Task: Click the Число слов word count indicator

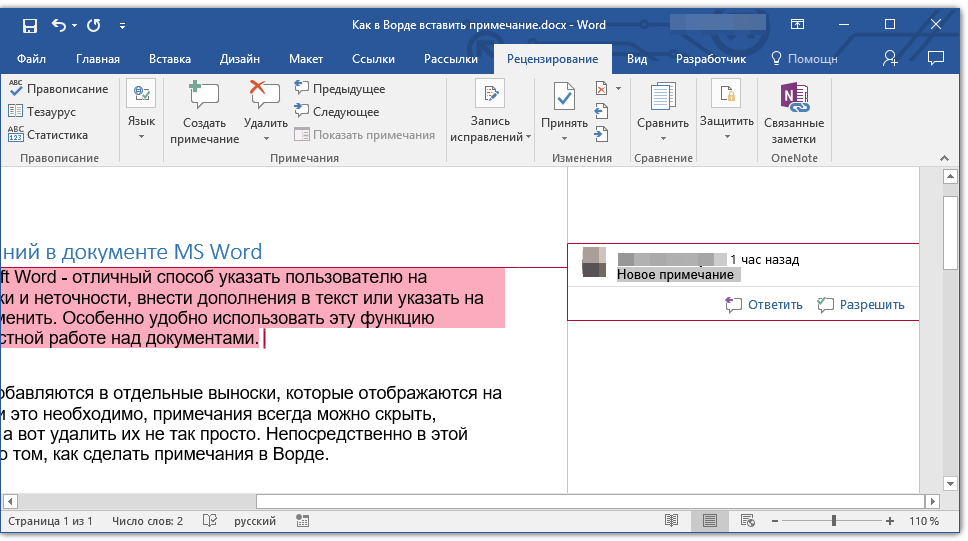Action: 147,521
